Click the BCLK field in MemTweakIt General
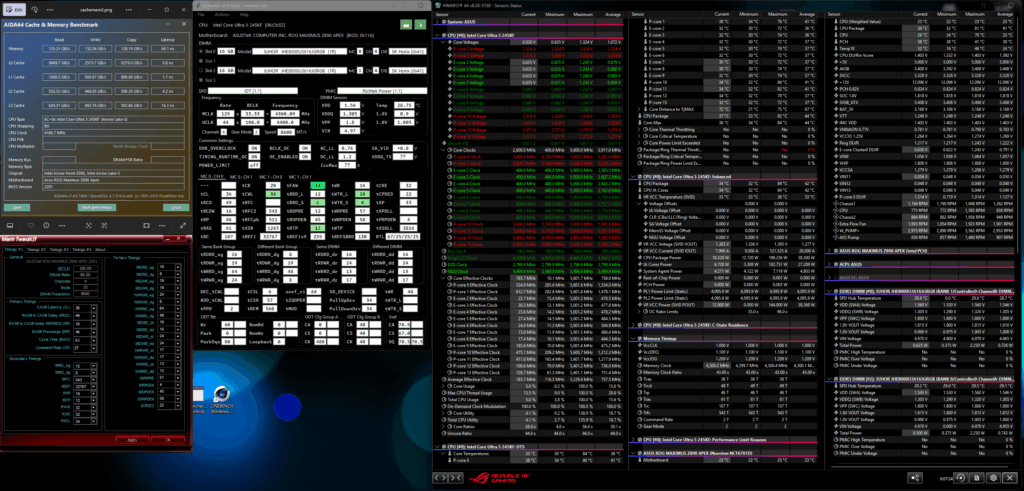The image size is (1024, 491). click(86, 268)
